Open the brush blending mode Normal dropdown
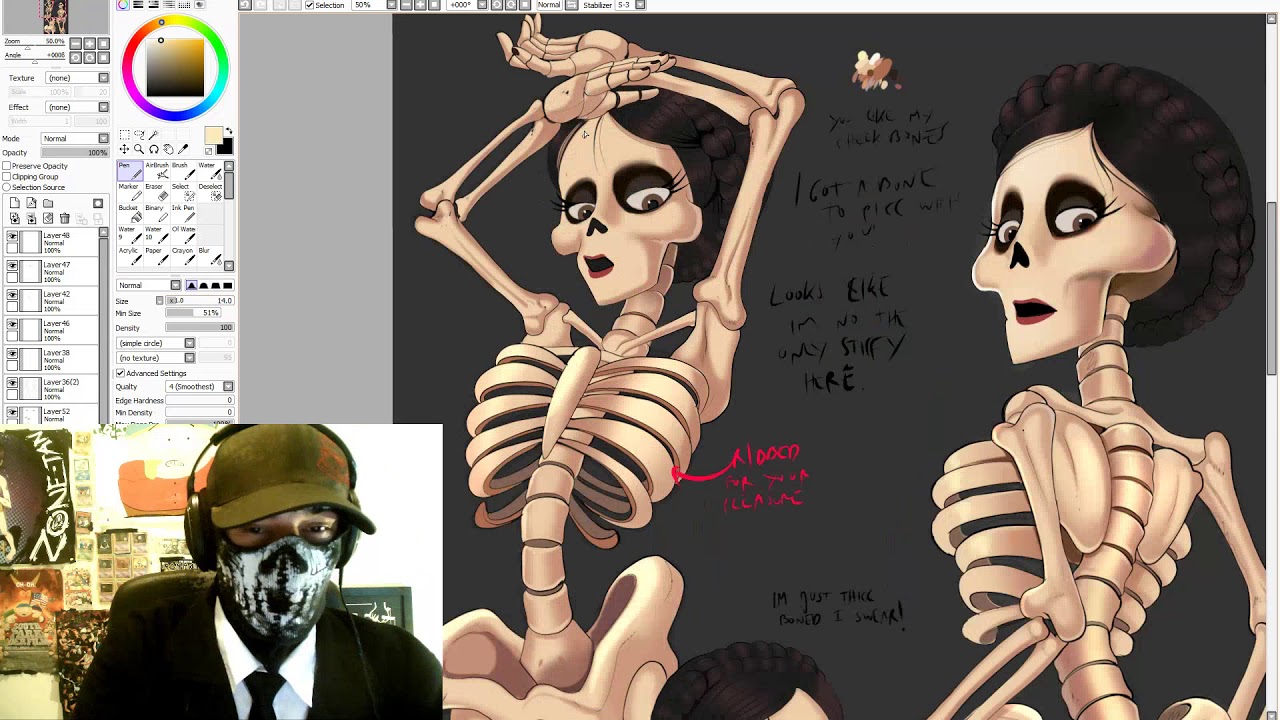 pyautogui.click(x=149, y=285)
